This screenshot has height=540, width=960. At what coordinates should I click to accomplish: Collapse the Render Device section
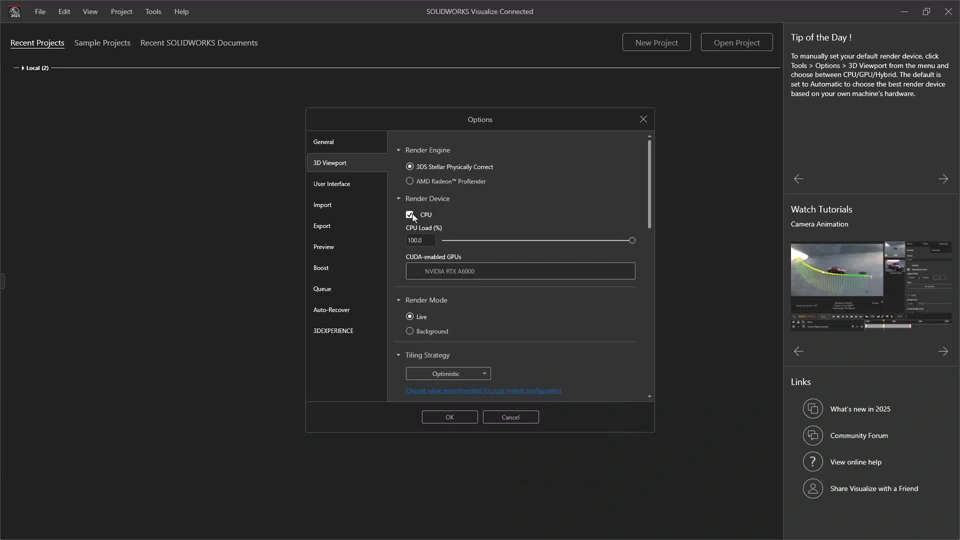[399, 198]
